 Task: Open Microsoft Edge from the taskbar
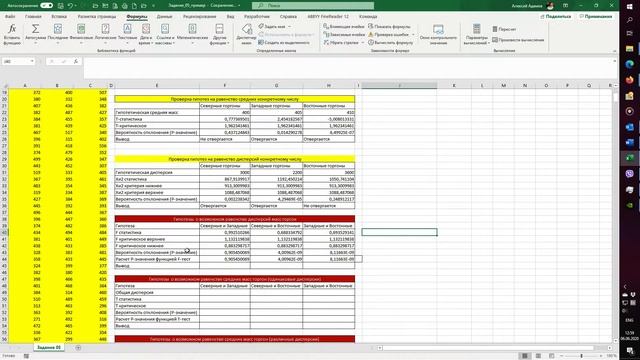coord(629,64)
